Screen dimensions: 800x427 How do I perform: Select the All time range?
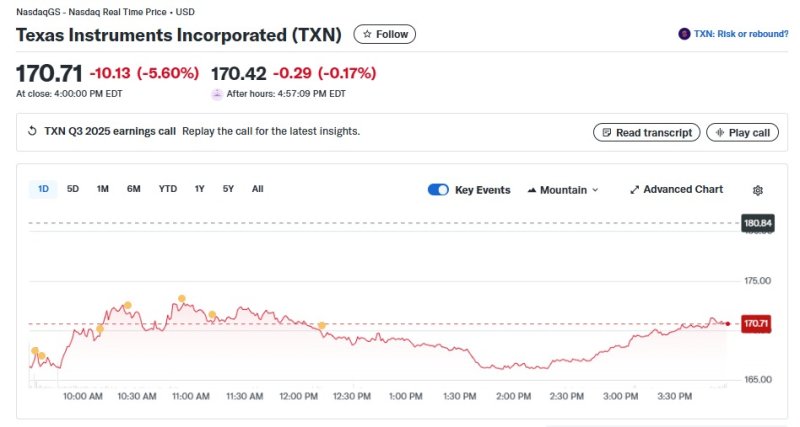coord(258,189)
